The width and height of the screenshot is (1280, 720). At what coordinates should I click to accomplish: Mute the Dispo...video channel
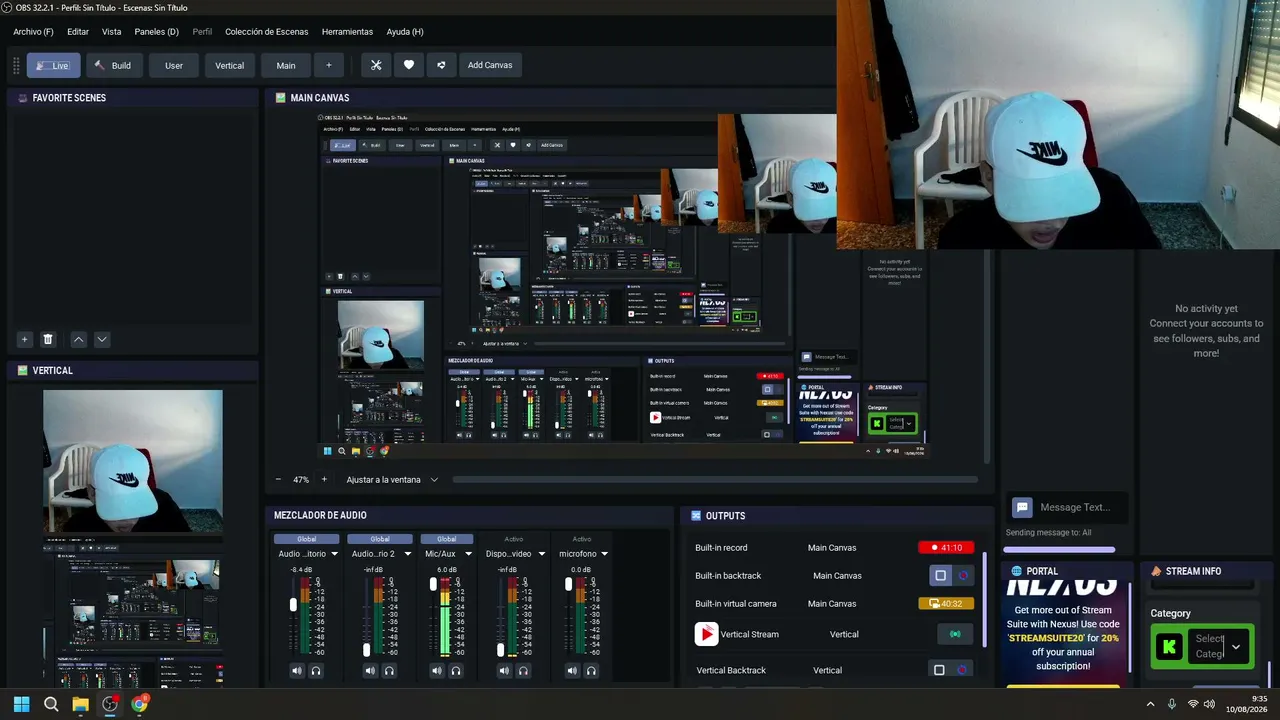(504, 671)
